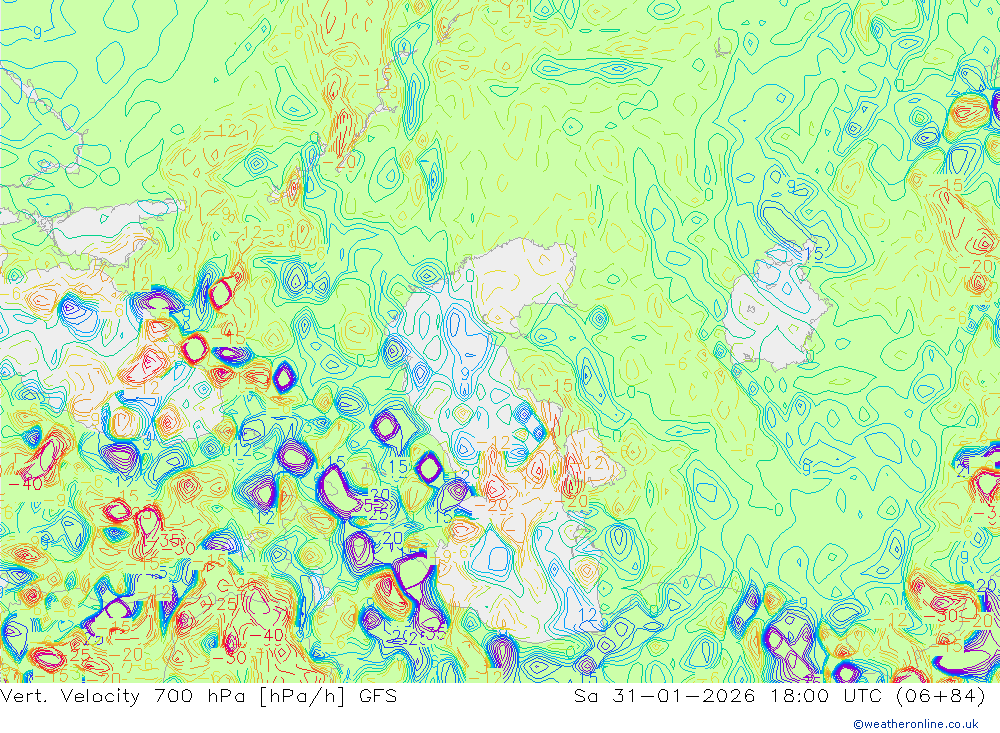Image resolution: width=1000 pixels, height=733 pixels.
Task: Click the 'Sa 31-01-2026 18:00 UTC (06+84)' timestamp
Action: (x=779, y=696)
